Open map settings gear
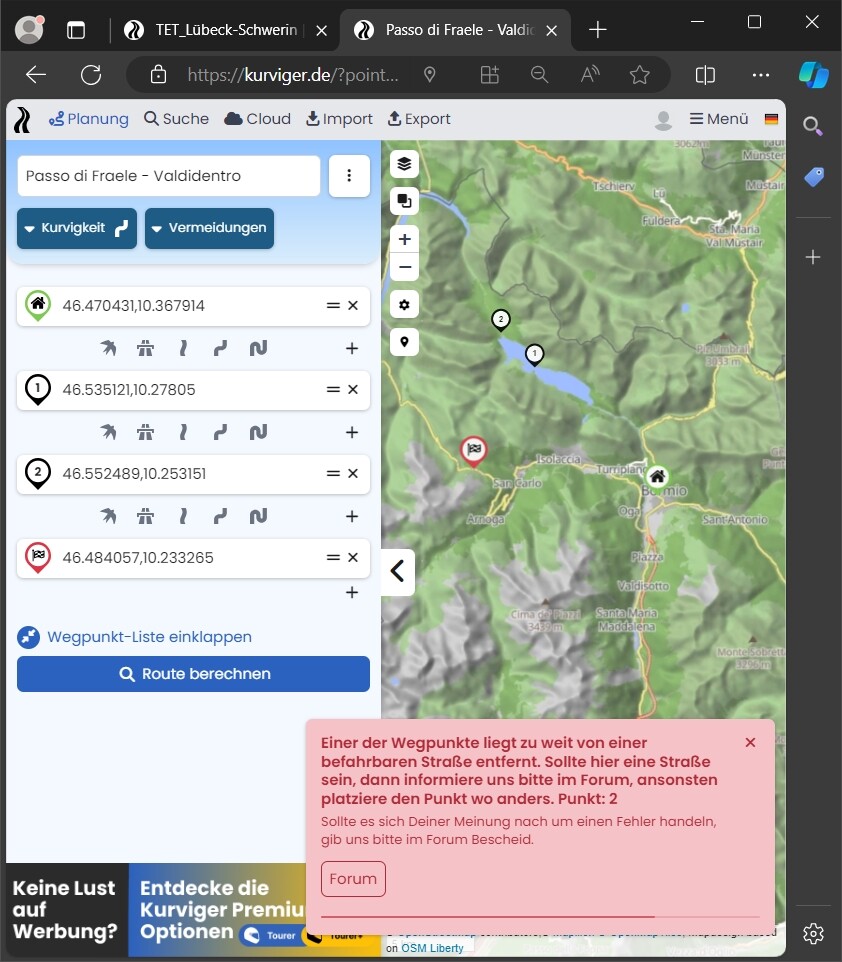 click(x=404, y=304)
